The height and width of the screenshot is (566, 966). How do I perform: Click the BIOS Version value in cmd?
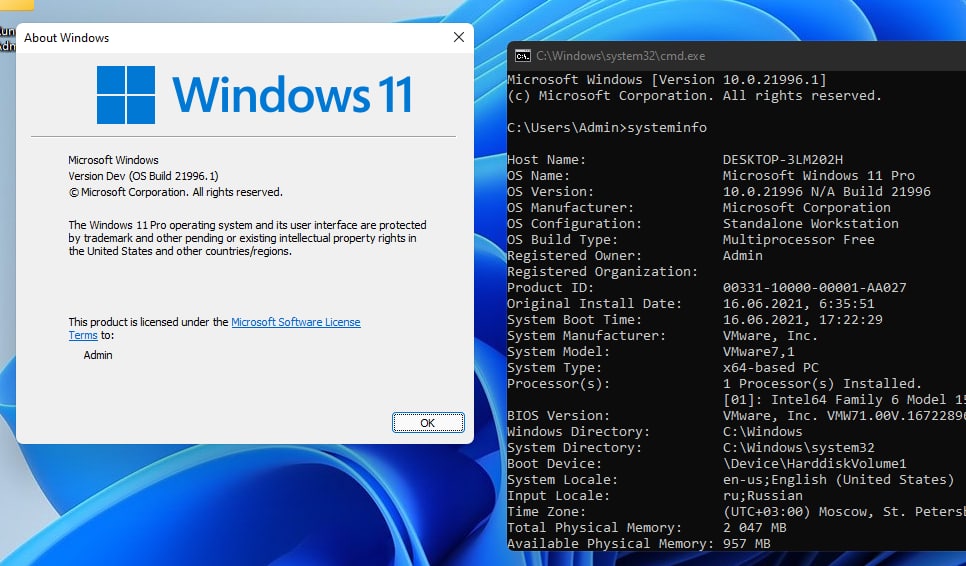click(844, 416)
